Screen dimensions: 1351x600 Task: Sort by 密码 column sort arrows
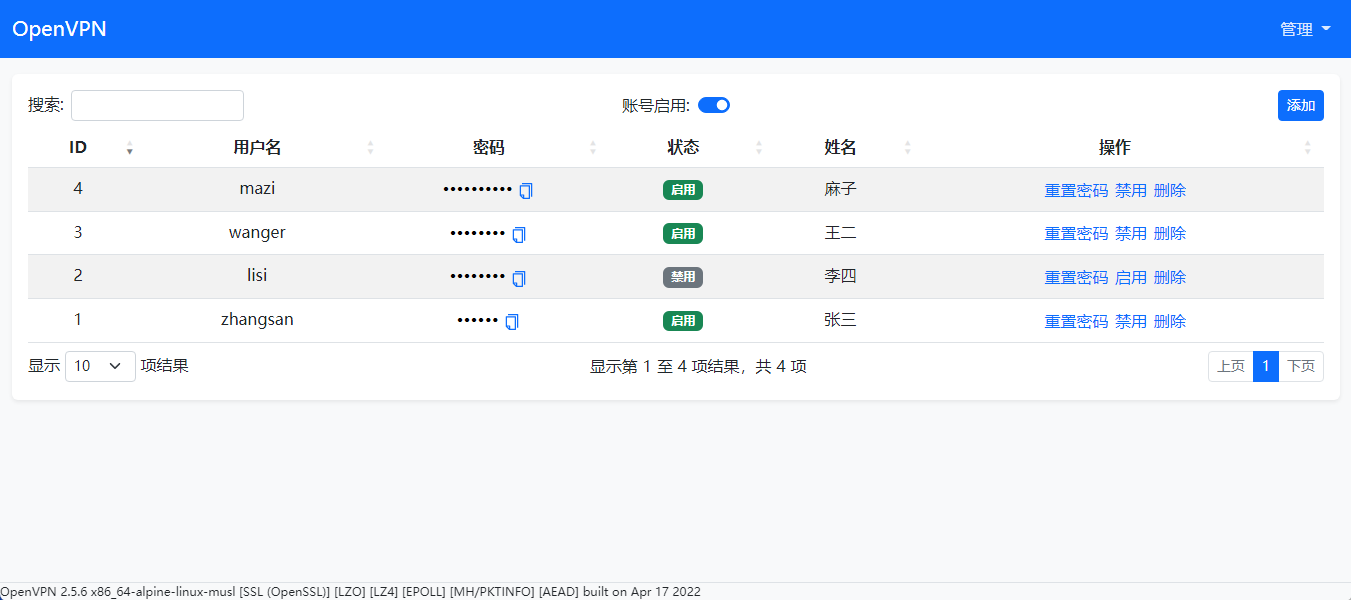(593, 148)
